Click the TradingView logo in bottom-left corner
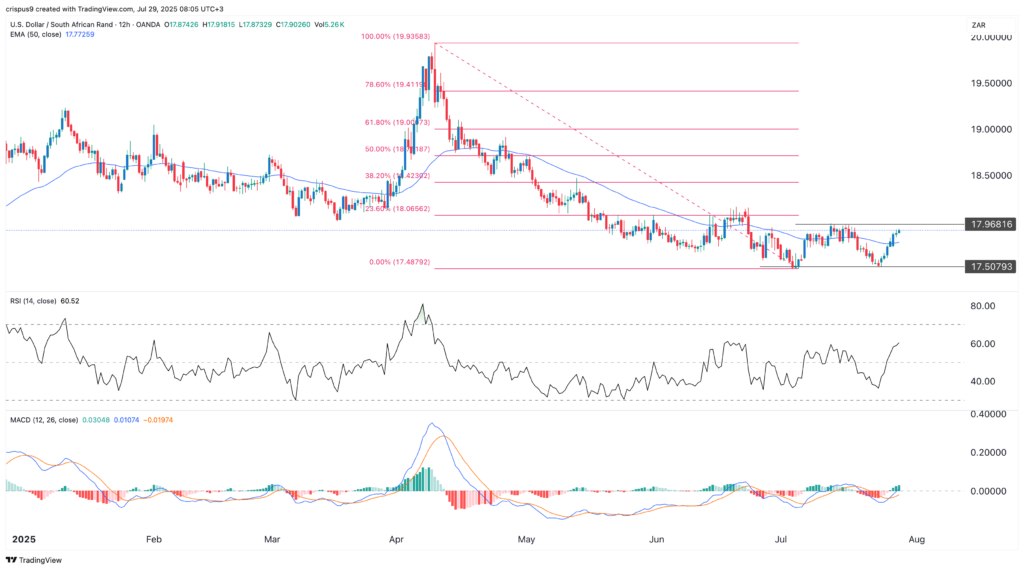1024x570 pixels. [34, 559]
